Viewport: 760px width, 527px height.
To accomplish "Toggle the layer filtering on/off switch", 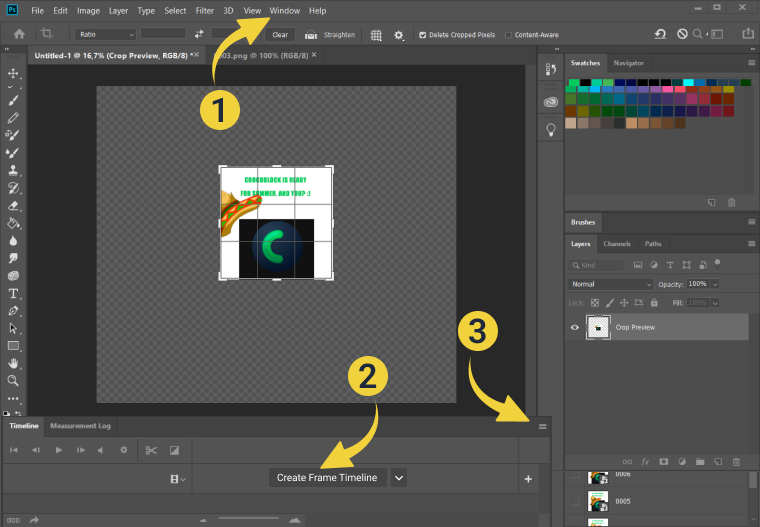I will pyautogui.click(x=717, y=264).
